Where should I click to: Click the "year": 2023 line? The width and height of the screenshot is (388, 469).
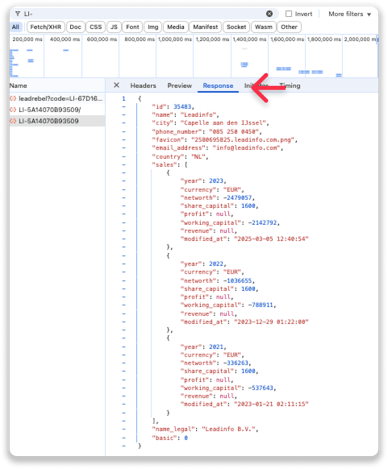coord(203,181)
